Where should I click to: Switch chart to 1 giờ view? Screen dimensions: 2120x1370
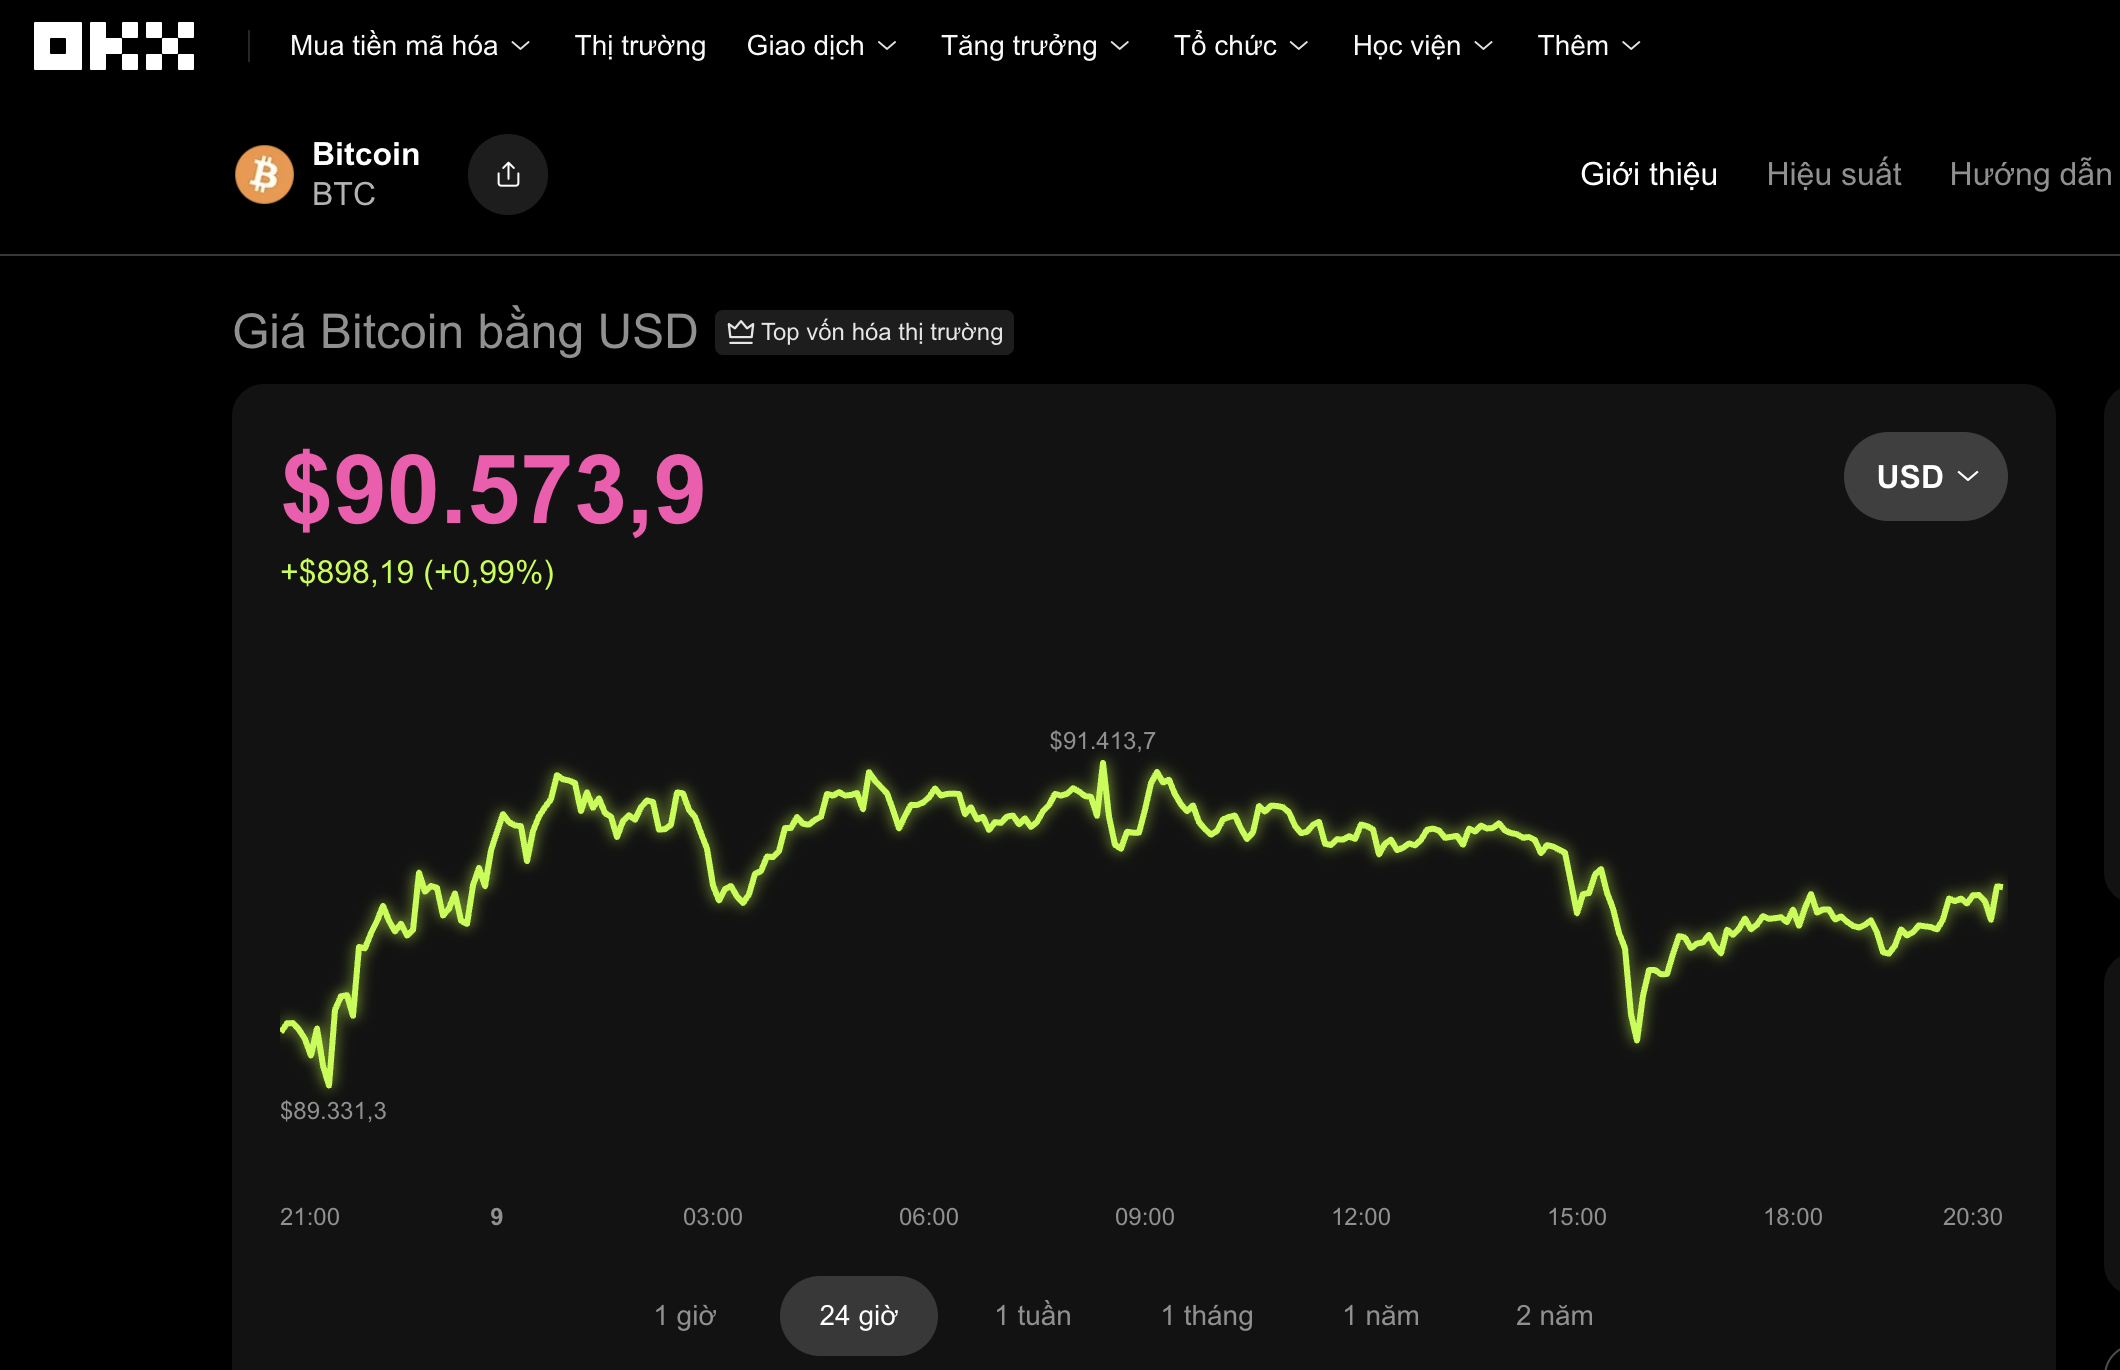coord(686,1316)
